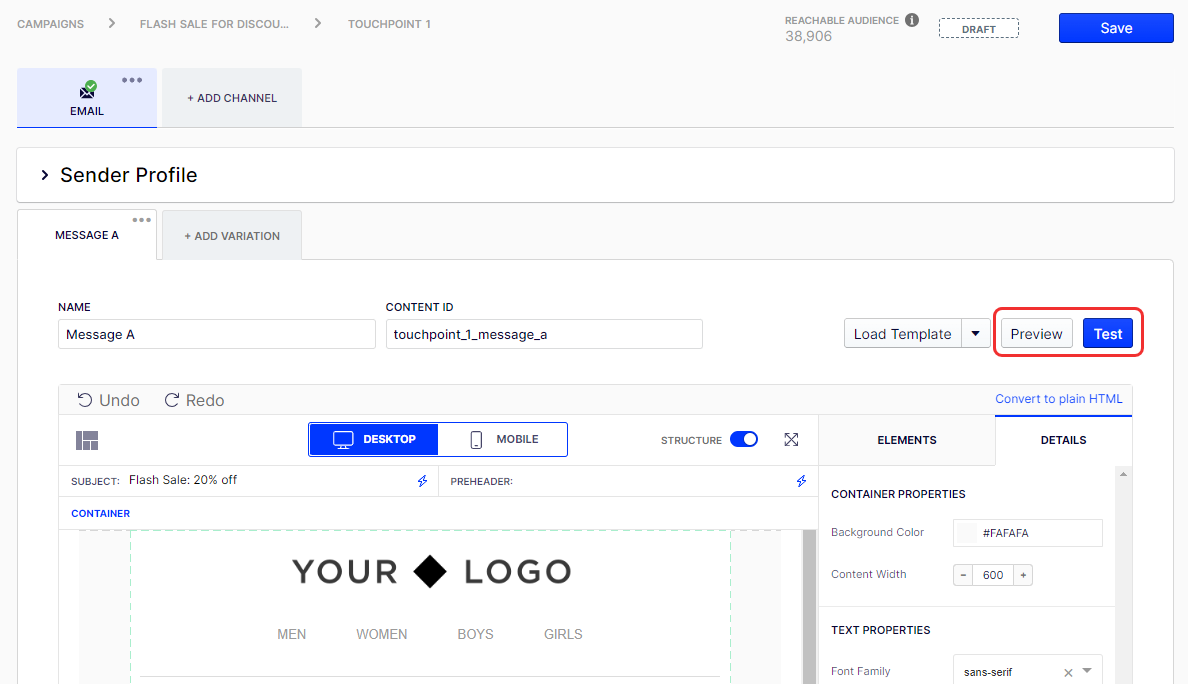Click the fullscreen expand icon in editor
Image resolution: width=1188 pixels, height=684 pixels.
coord(791,440)
